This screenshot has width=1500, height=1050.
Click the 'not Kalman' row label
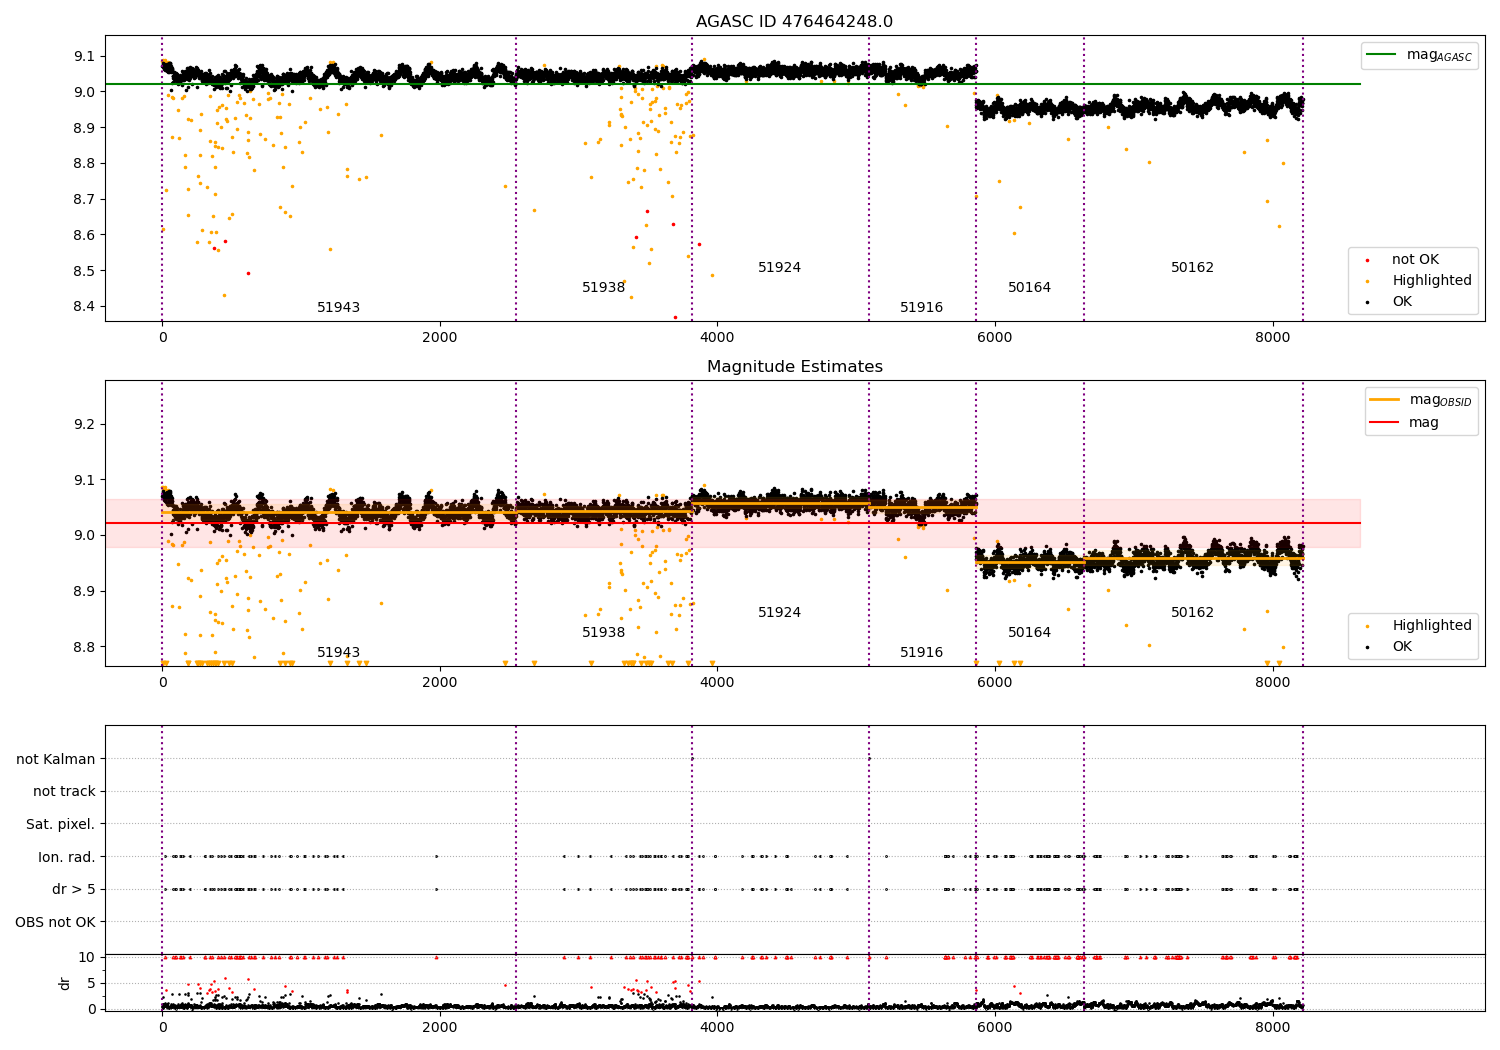click(x=56, y=759)
